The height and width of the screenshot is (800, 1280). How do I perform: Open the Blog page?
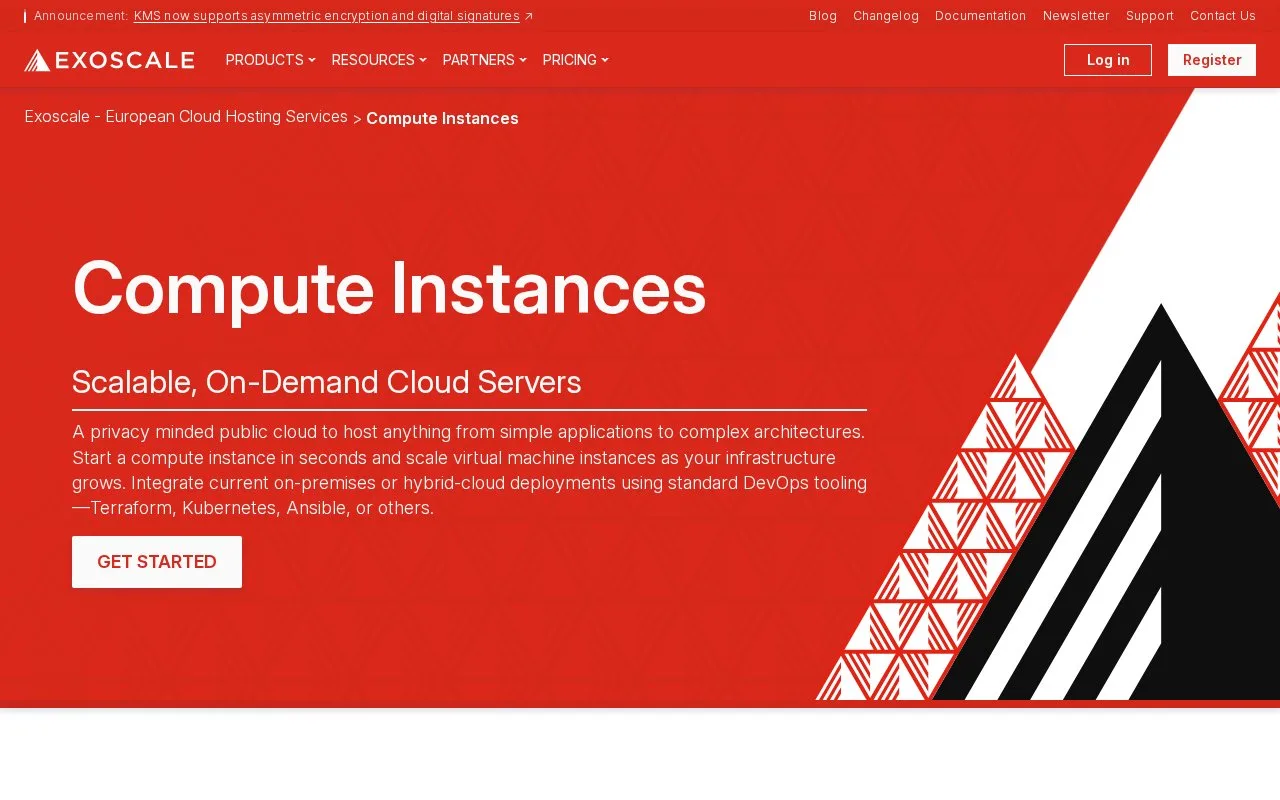[x=823, y=16]
